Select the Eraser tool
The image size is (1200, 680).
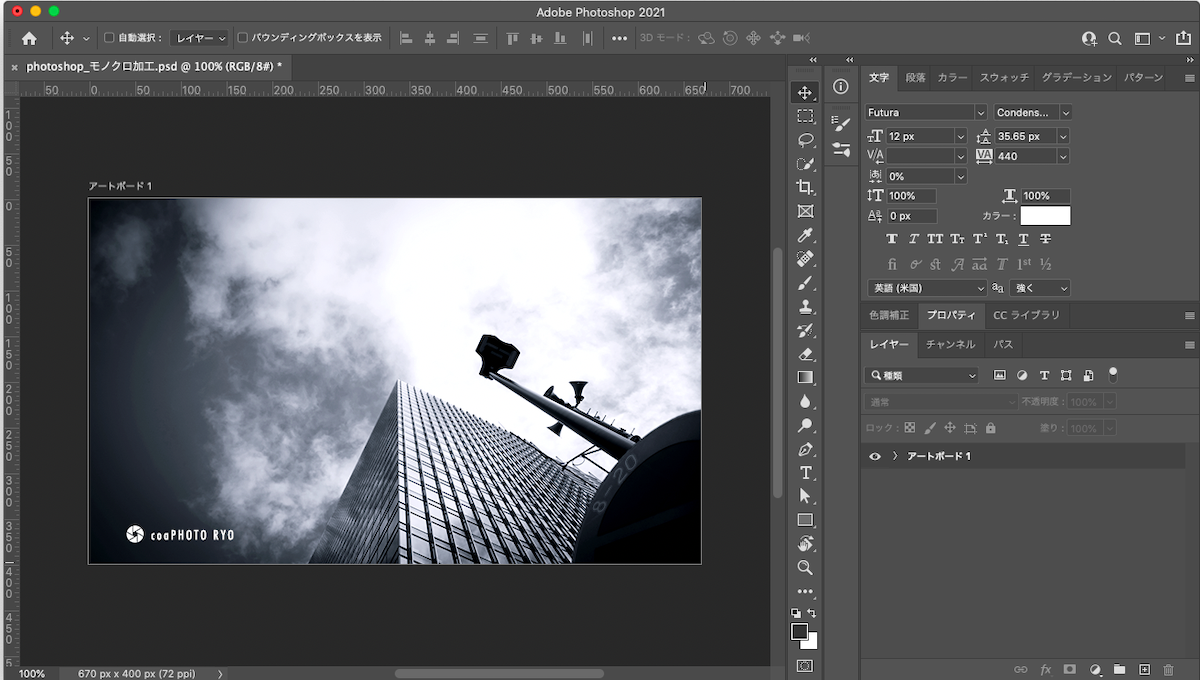point(805,354)
